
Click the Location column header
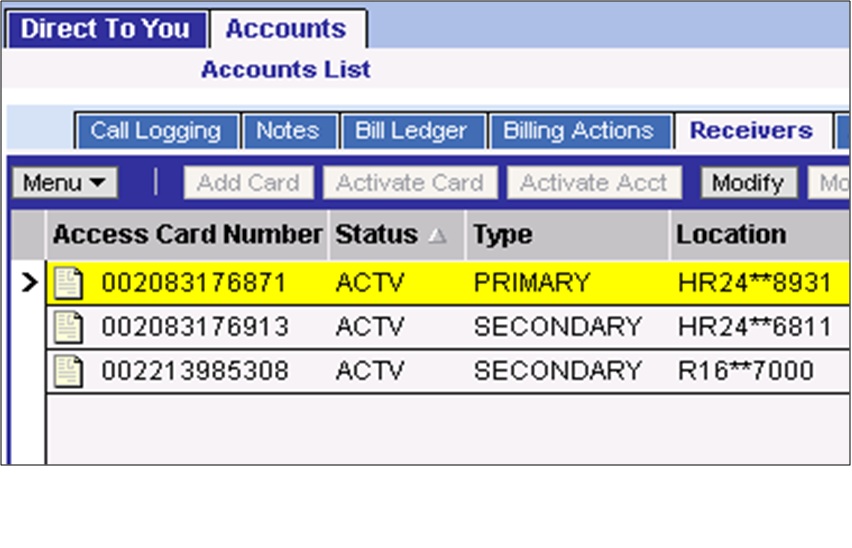pyautogui.click(x=731, y=236)
